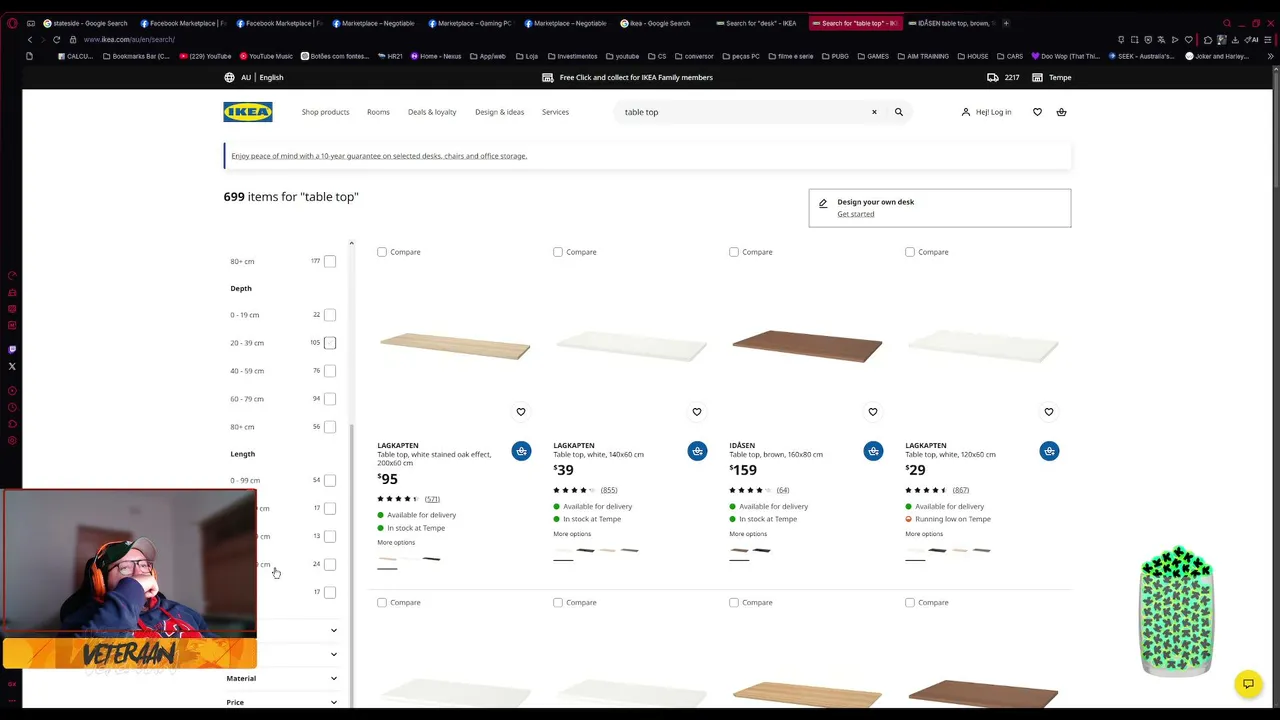The width and height of the screenshot is (1280, 720).
Task: Clear the "table top" search text
Action: pos(874,112)
